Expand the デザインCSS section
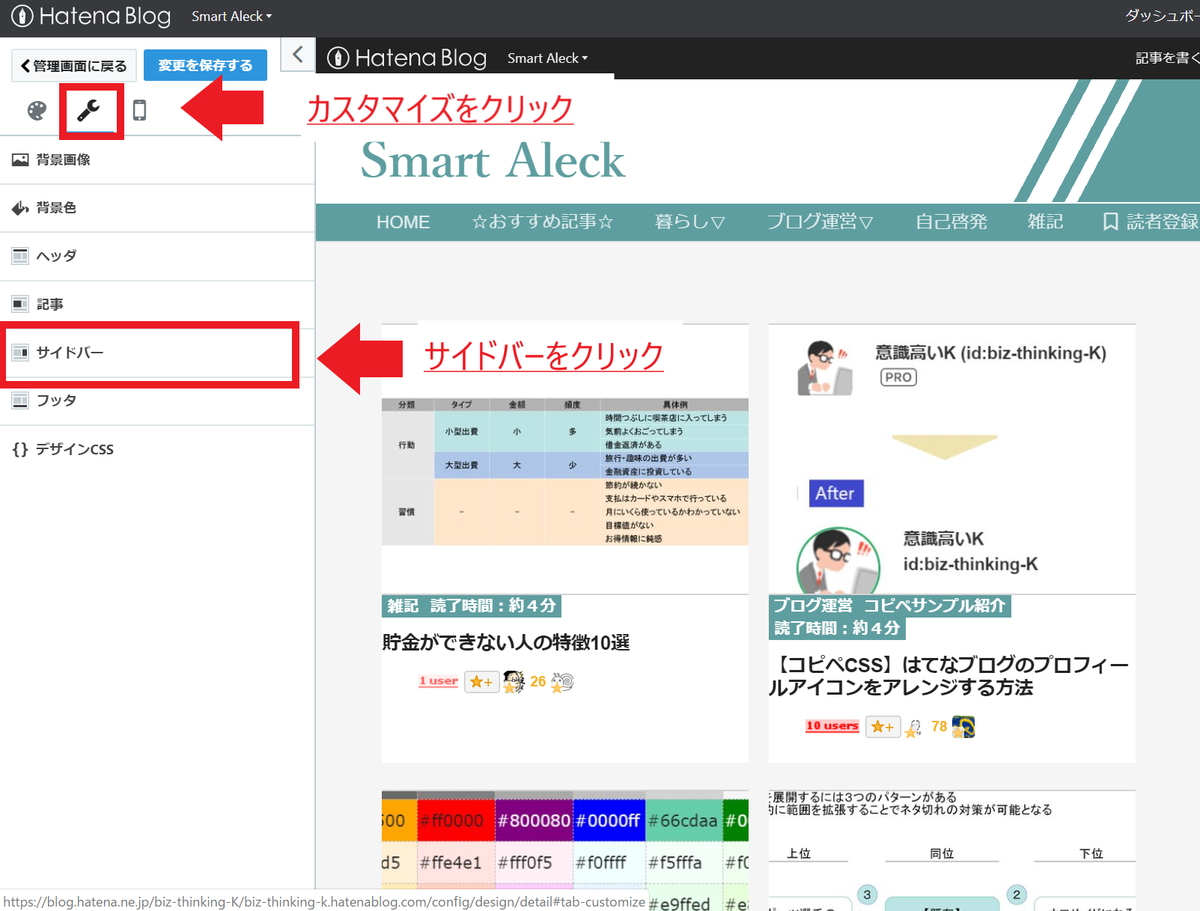 pos(157,449)
